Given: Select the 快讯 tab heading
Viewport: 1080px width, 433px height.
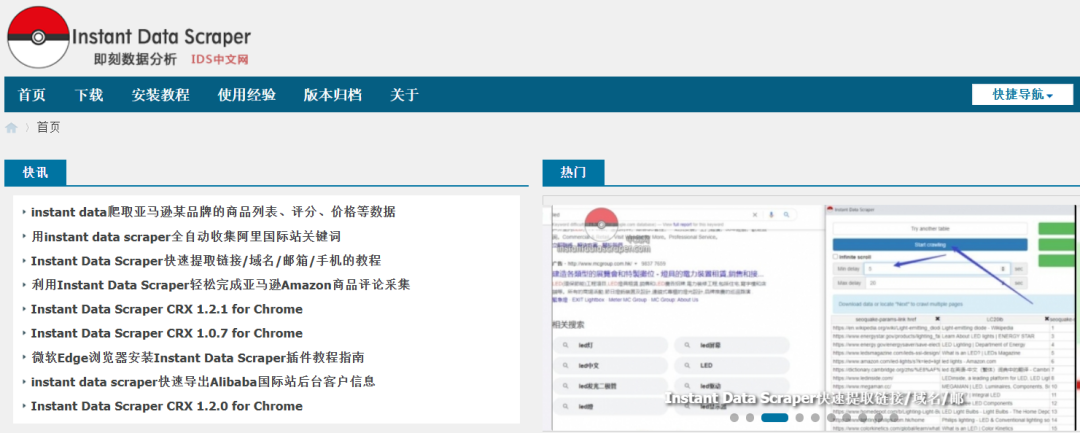Looking at the screenshot, I should click(x=35, y=173).
